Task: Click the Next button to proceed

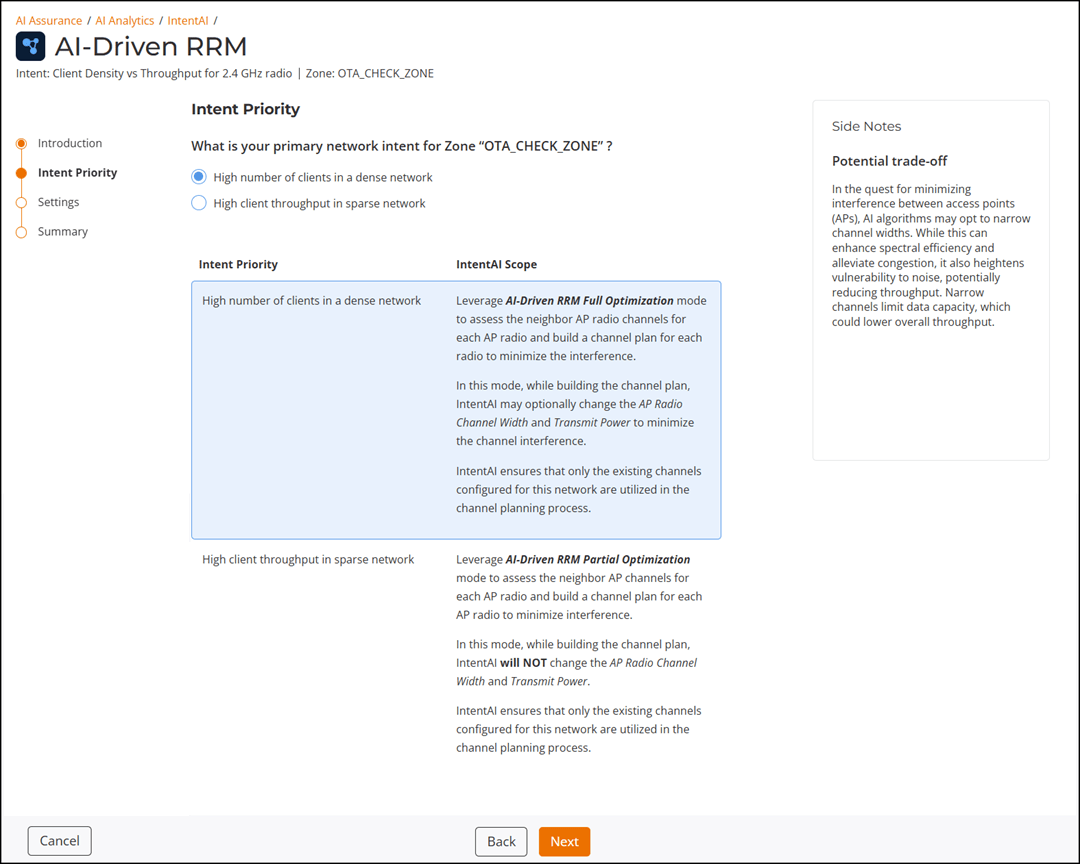Action: [564, 841]
